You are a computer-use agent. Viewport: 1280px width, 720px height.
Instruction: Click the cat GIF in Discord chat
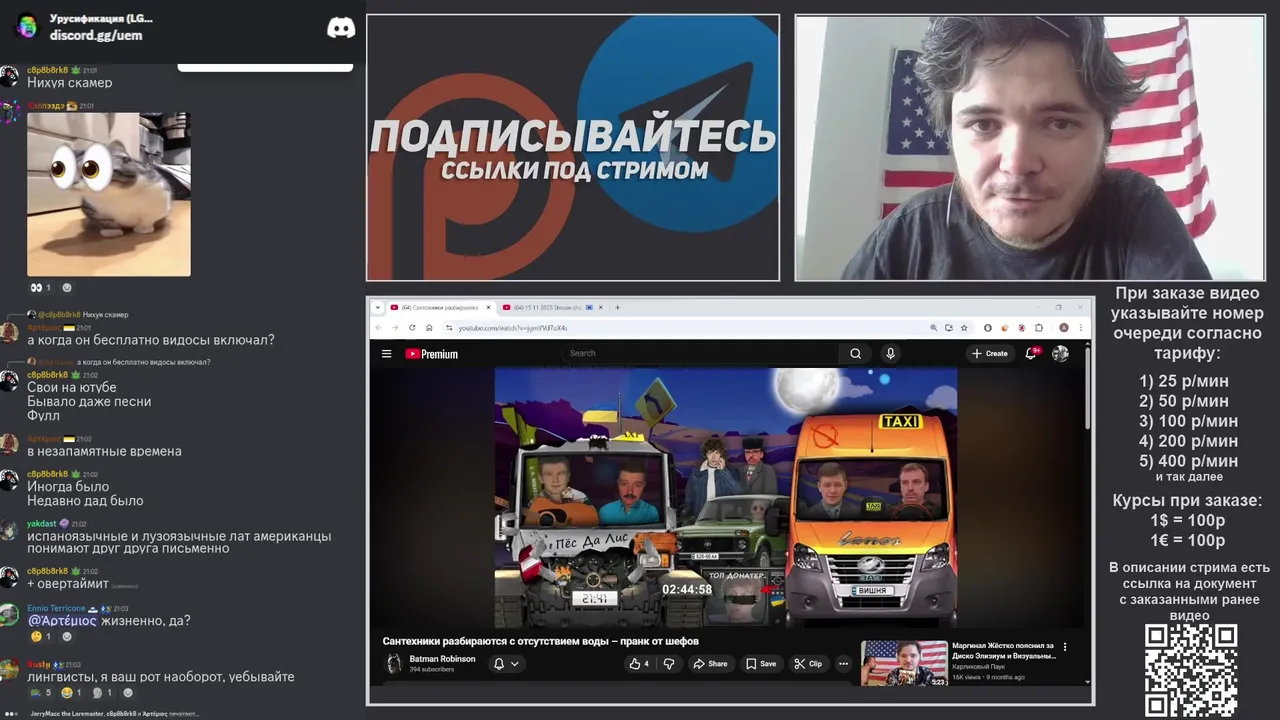tap(109, 194)
